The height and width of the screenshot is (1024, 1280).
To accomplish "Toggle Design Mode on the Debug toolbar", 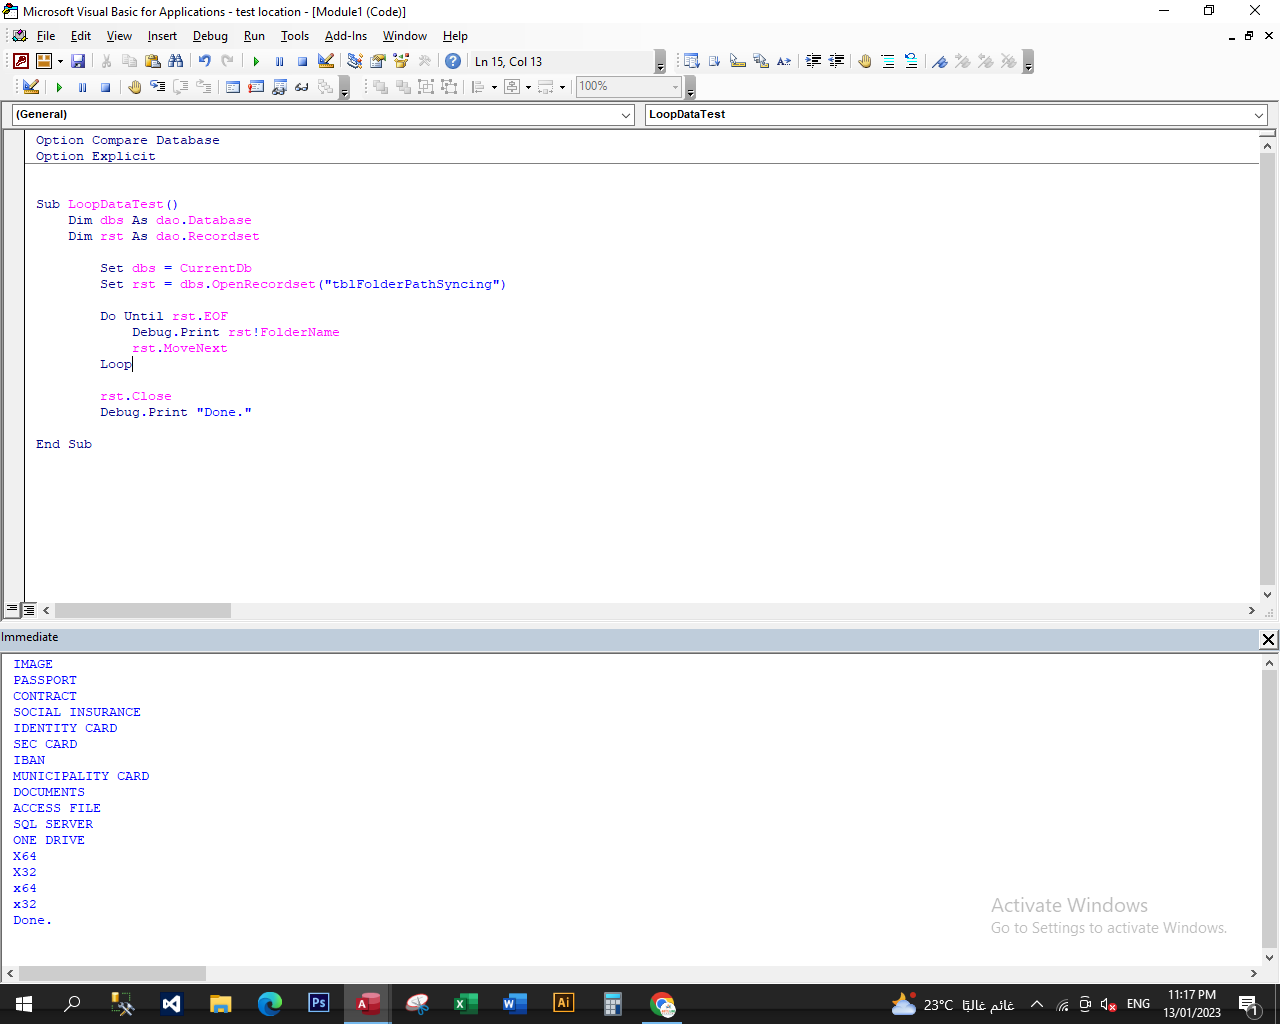I will pyautogui.click(x=31, y=87).
